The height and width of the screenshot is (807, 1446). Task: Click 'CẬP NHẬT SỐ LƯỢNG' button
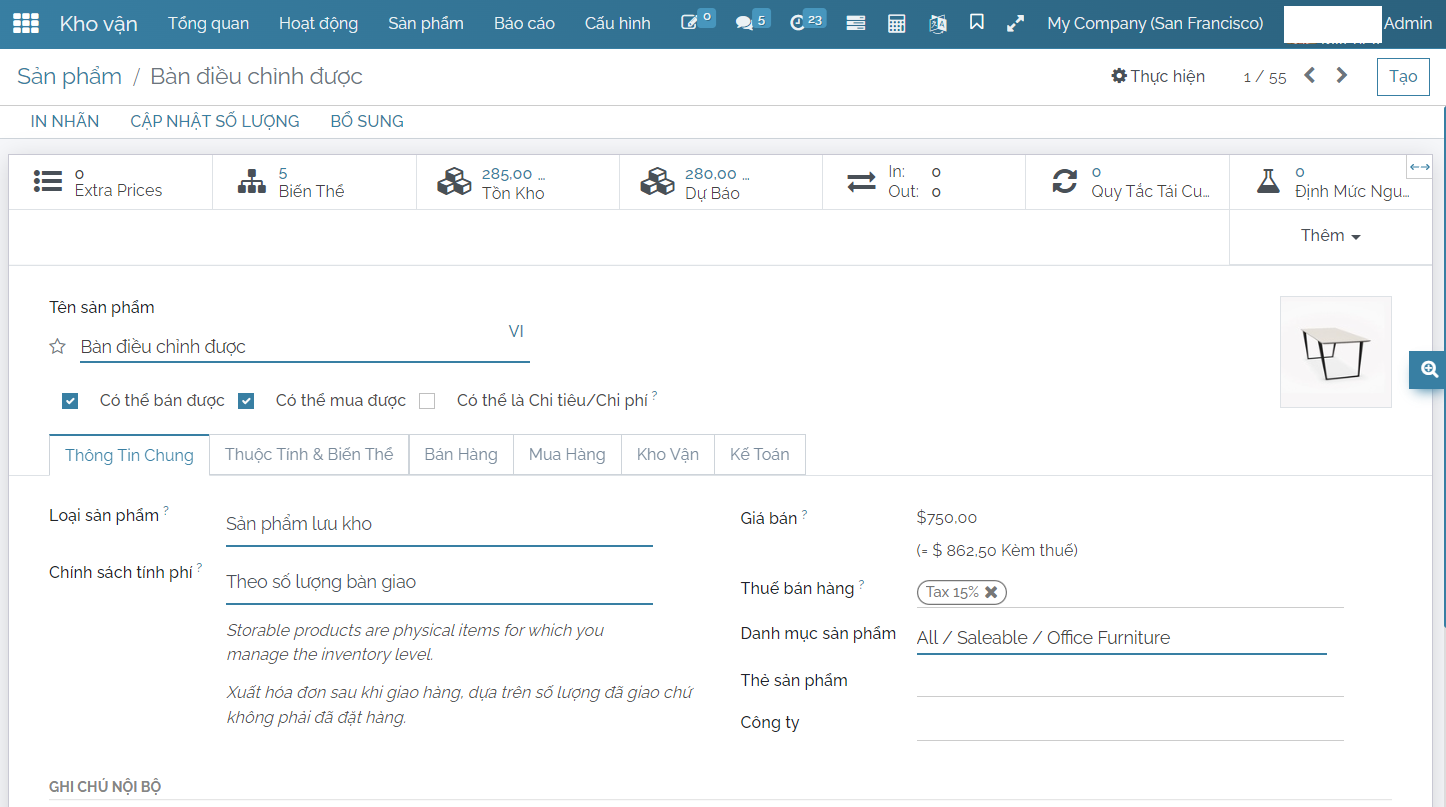click(x=215, y=121)
